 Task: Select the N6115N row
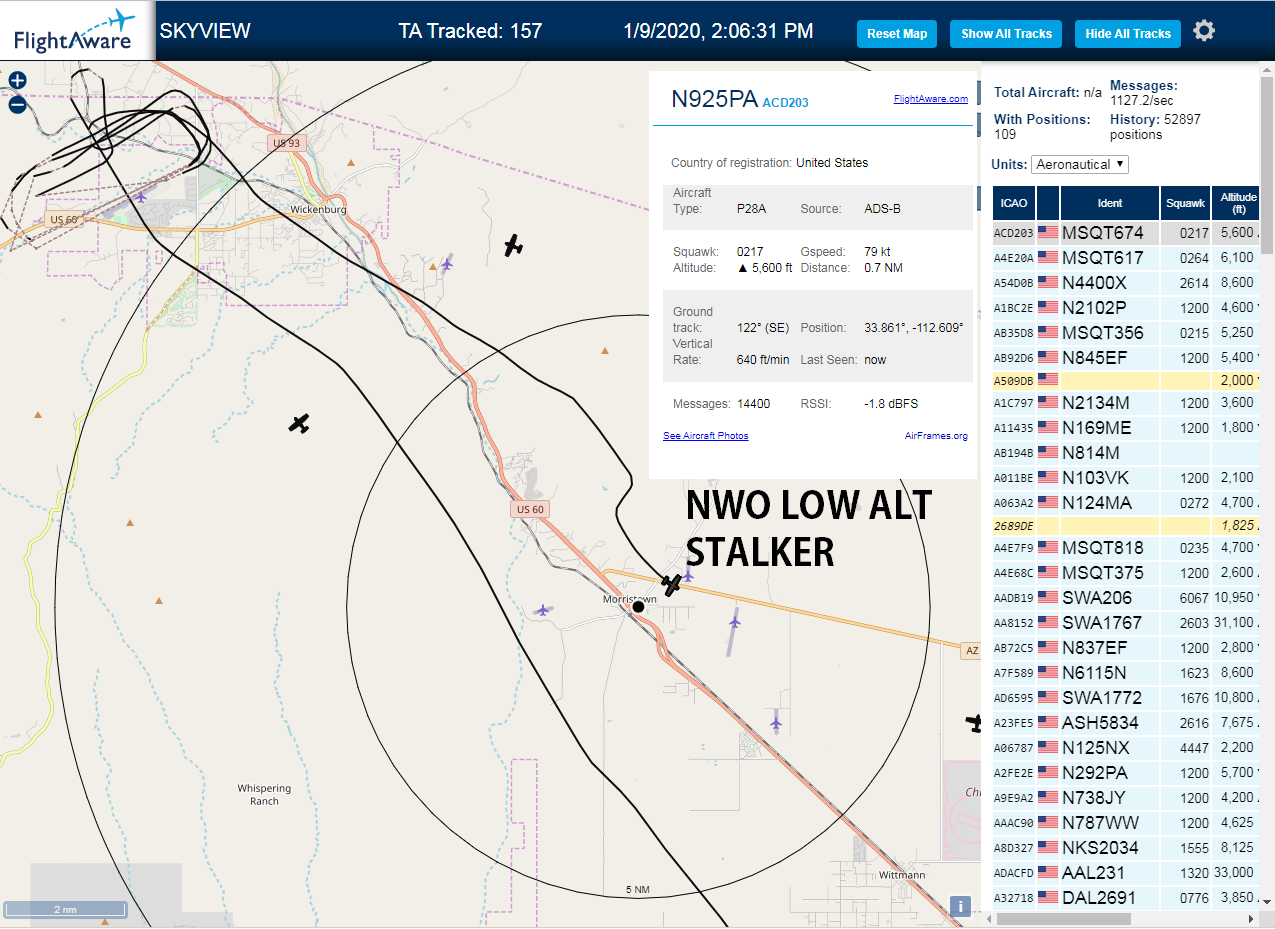[1127, 673]
